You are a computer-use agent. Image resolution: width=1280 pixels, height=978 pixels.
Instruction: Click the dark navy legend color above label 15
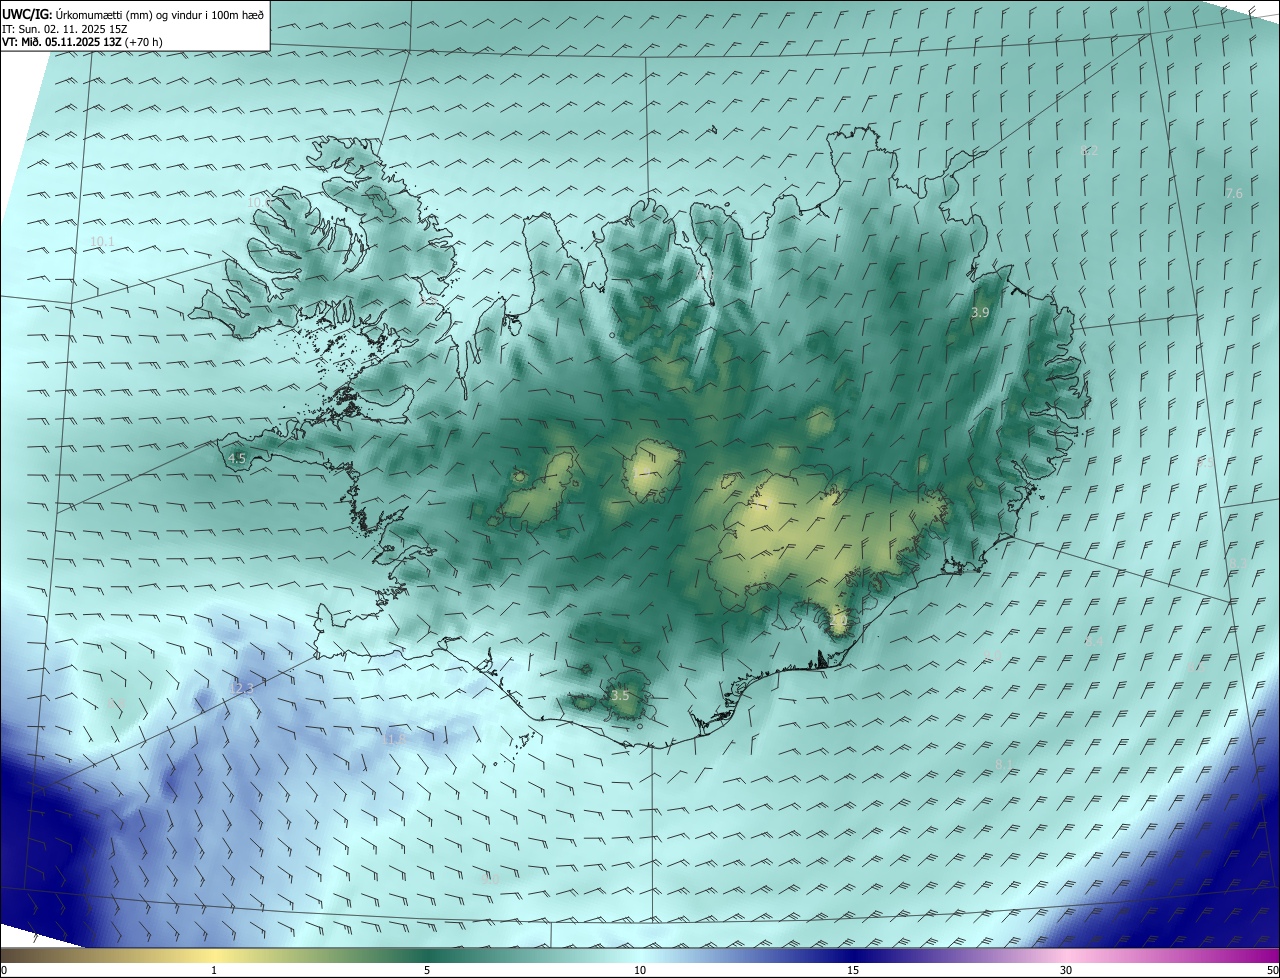click(853, 955)
